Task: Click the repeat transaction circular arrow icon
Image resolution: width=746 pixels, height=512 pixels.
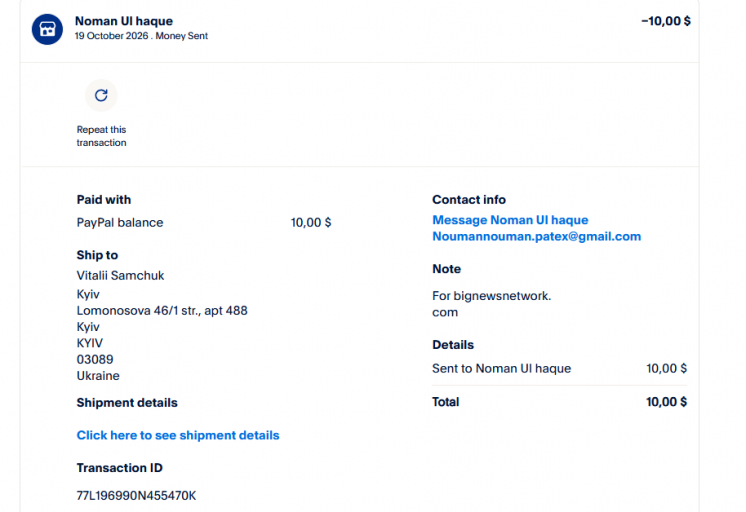Action: 101,95
